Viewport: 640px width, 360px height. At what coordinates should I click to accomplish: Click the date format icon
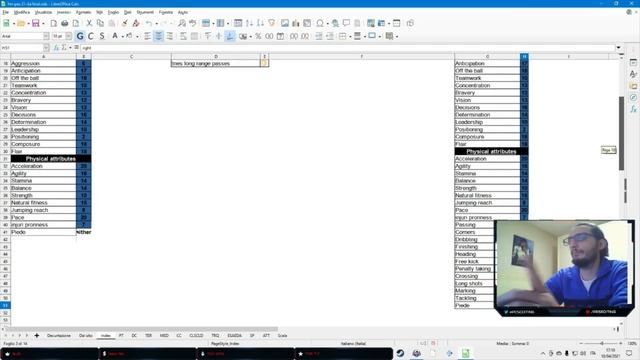280,36
